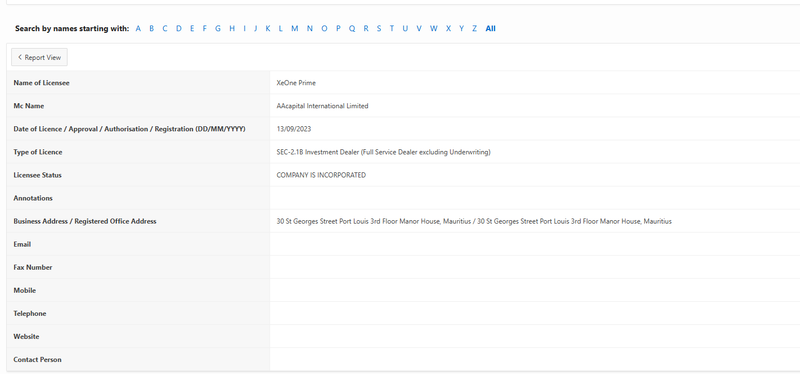Image resolution: width=800 pixels, height=374 pixels.
Task: Show All names in the alphabet filter
Action: (490, 29)
